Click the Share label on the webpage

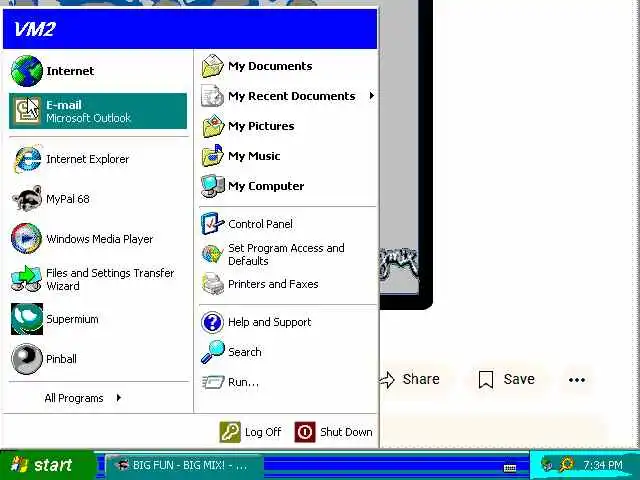tap(421, 379)
